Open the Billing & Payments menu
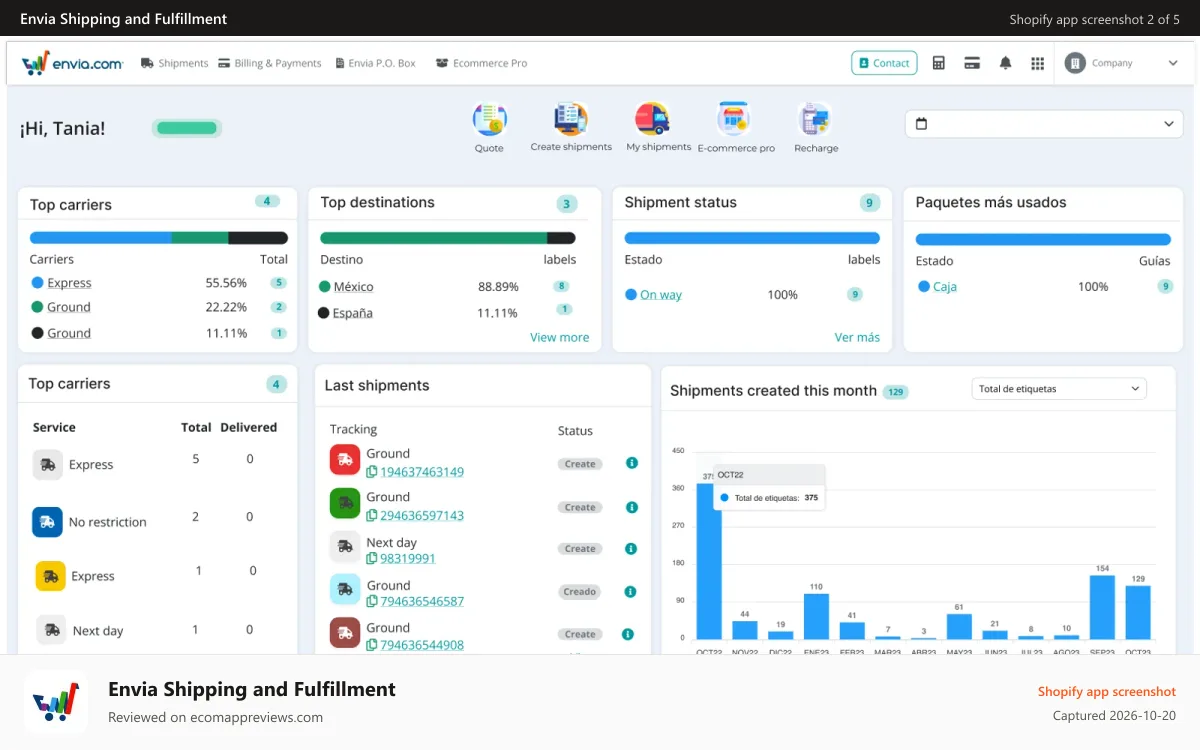The height and width of the screenshot is (750, 1200). click(x=270, y=63)
